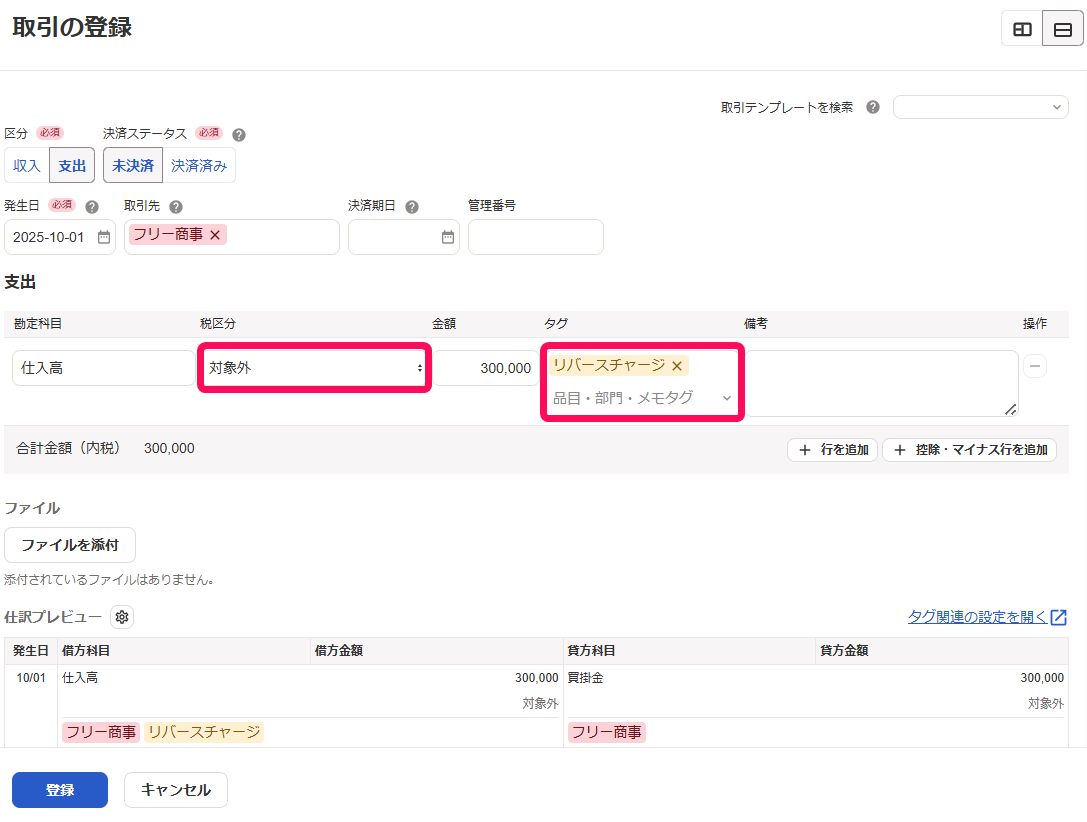Open help icon beside 決済ステータス

tap(238, 134)
